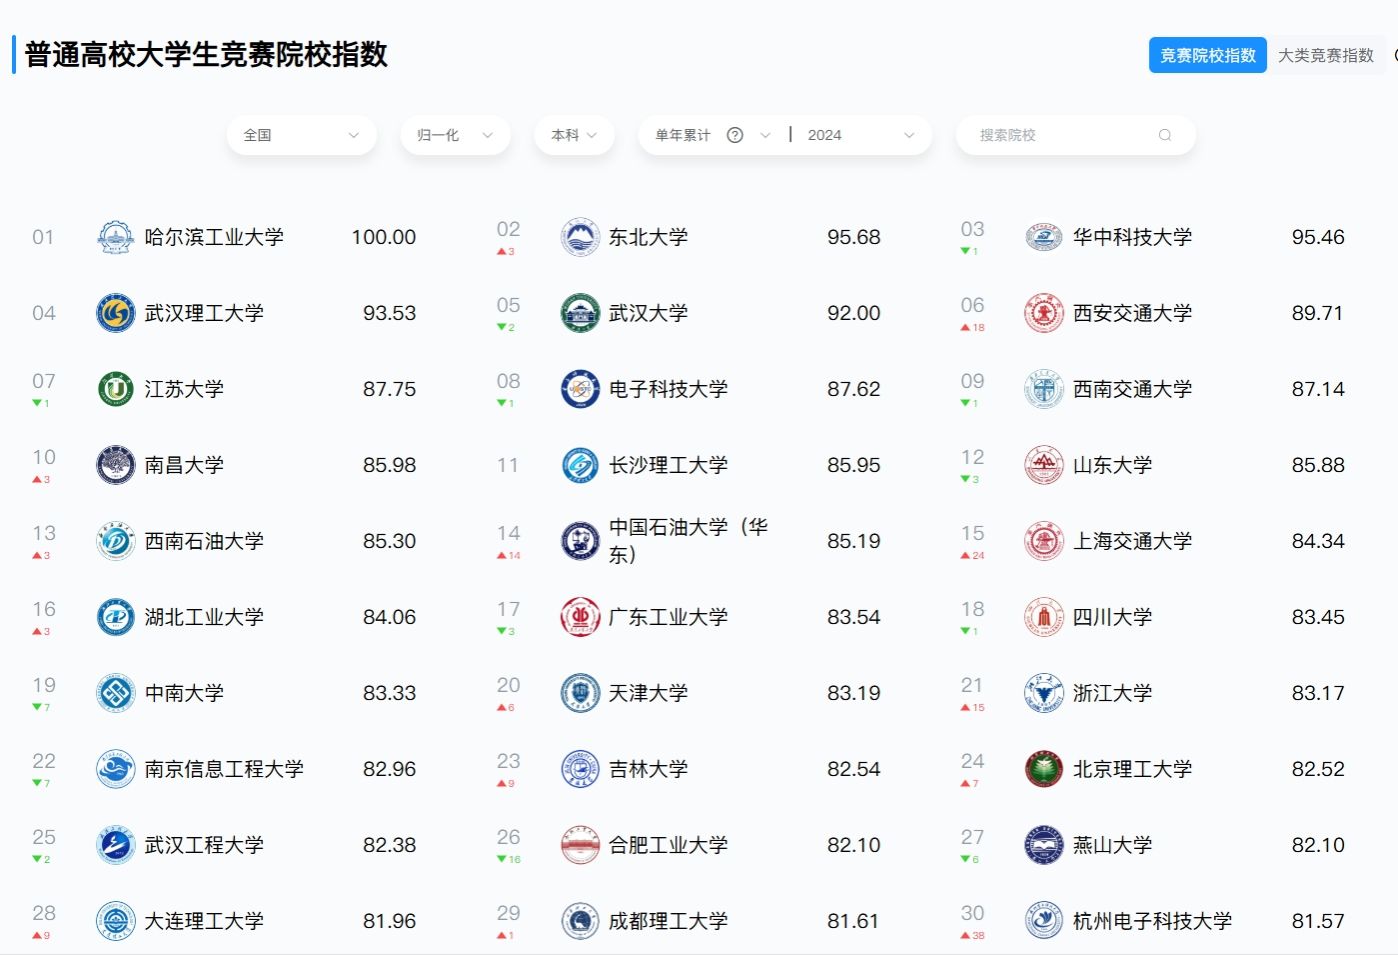The height and width of the screenshot is (955, 1398).
Task: Open the 华中科技大学 link
Action: (x=1132, y=238)
